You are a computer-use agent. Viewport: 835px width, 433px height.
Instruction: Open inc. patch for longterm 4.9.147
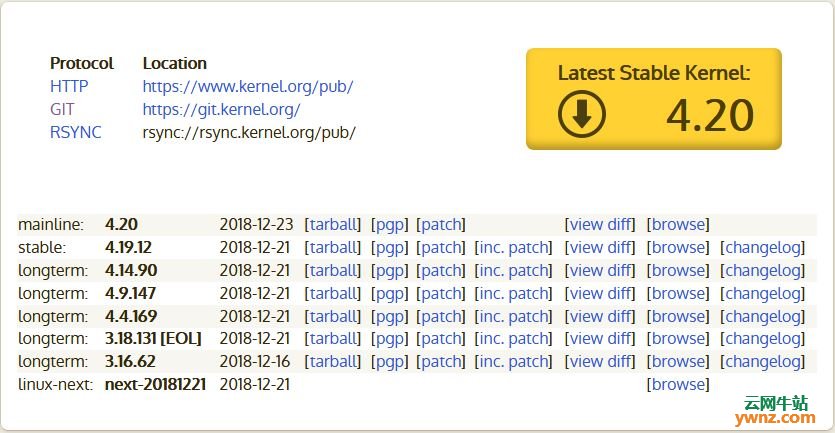click(x=513, y=293)
